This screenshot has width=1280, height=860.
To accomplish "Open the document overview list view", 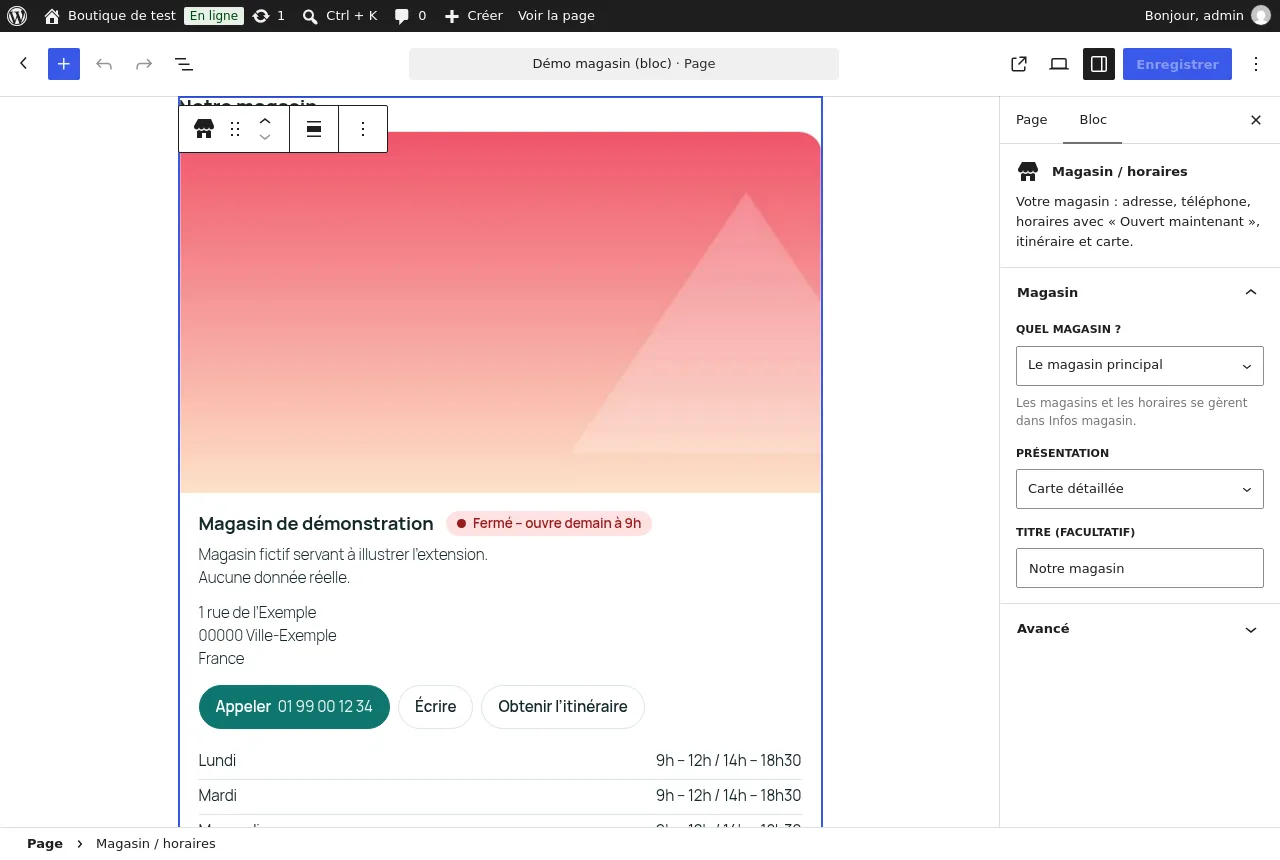I will pyautogui.click(x=184, y=64).
